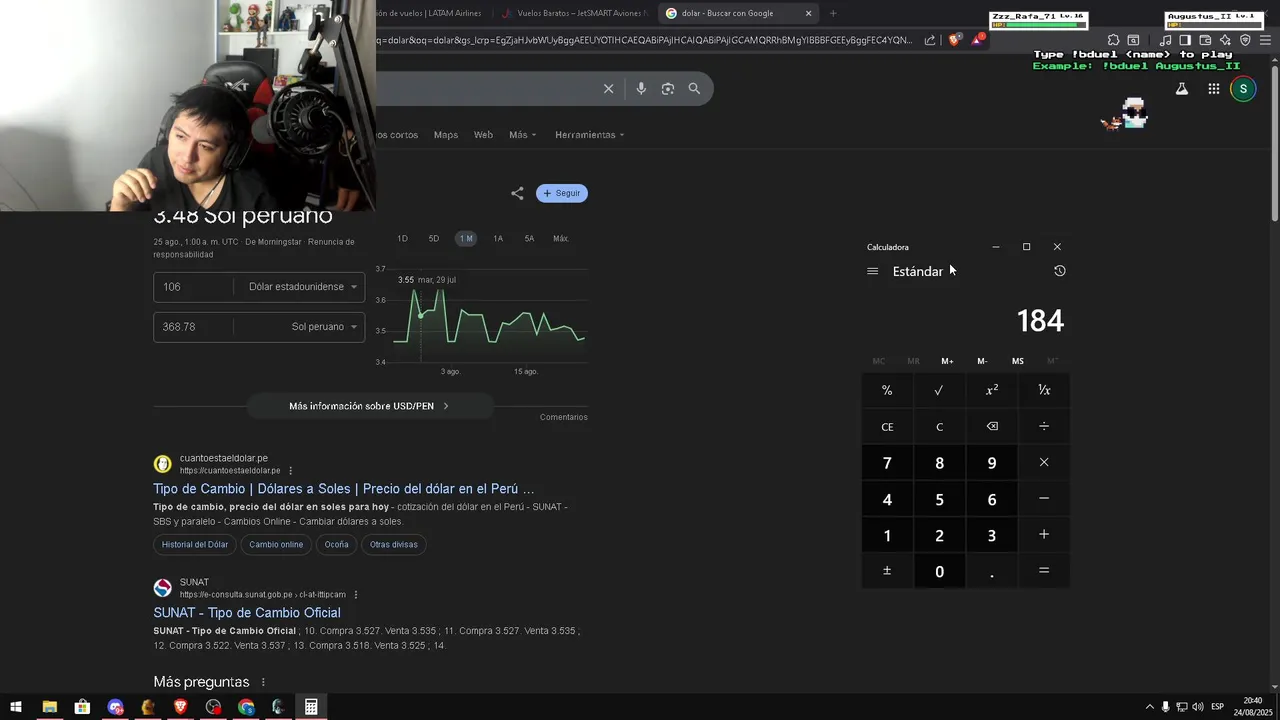Click the divide operator key
This screenshot has height=720, width=1280.
(x=1044, y=426)
